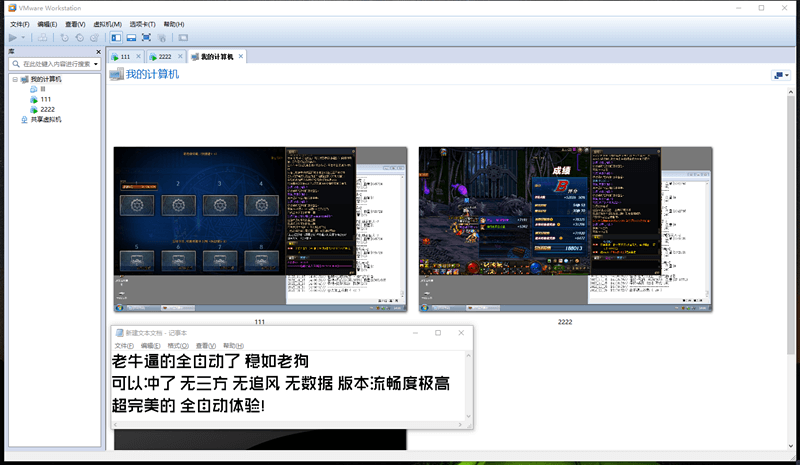800x465 pixels.
Task: Open the VMware 编辑(E) menu
Action: [x=47, y=24]
